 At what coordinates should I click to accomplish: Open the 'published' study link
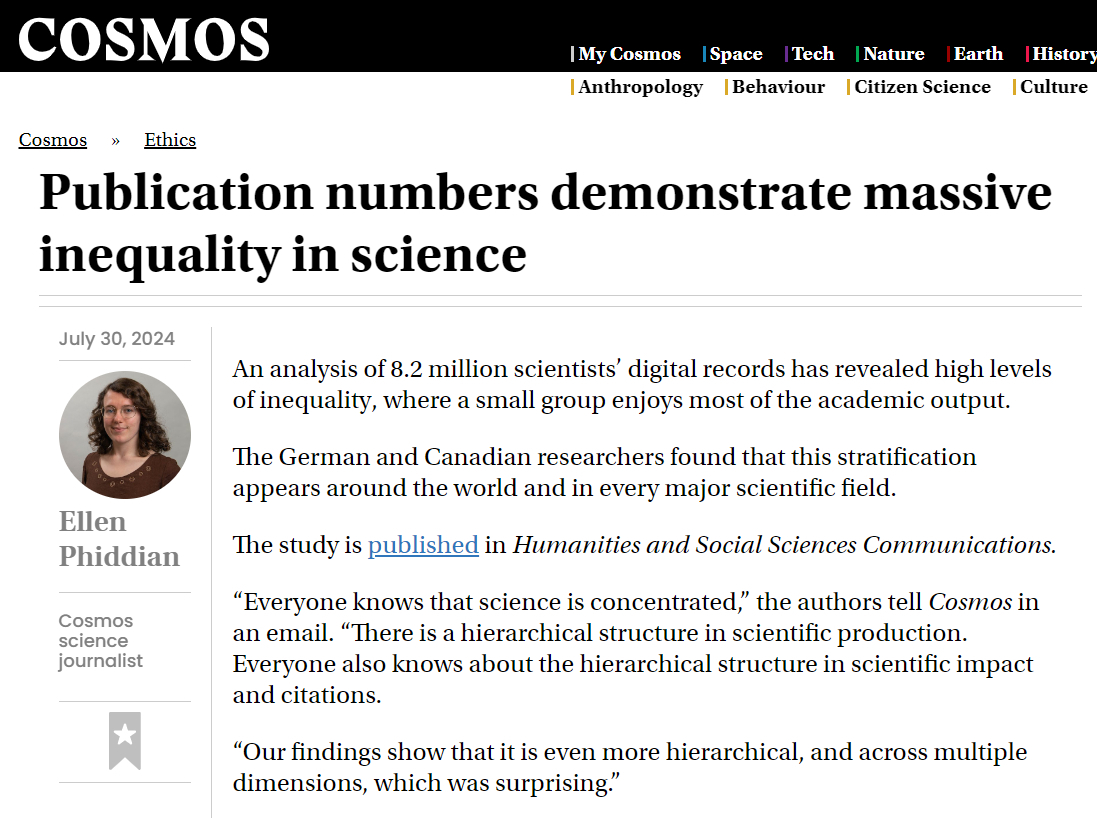tap(423, 545)
